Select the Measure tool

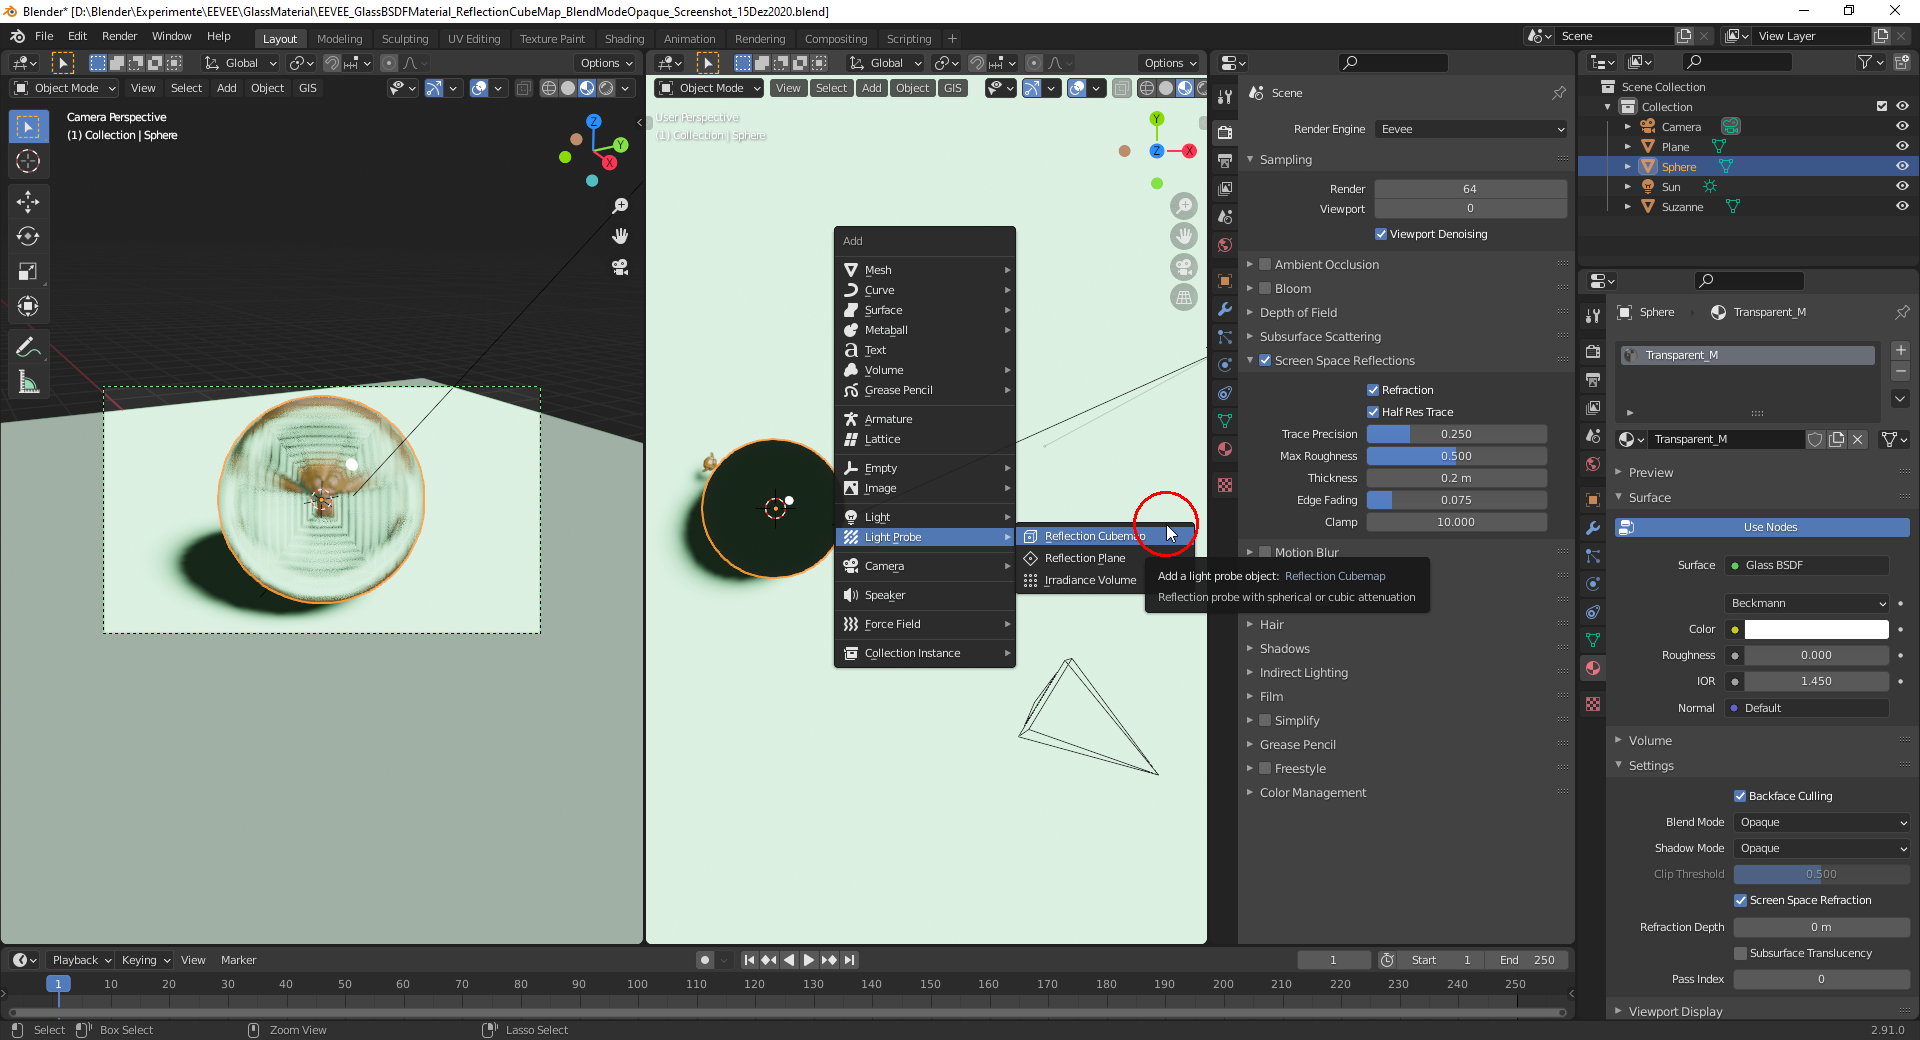(x=28, y=383)
